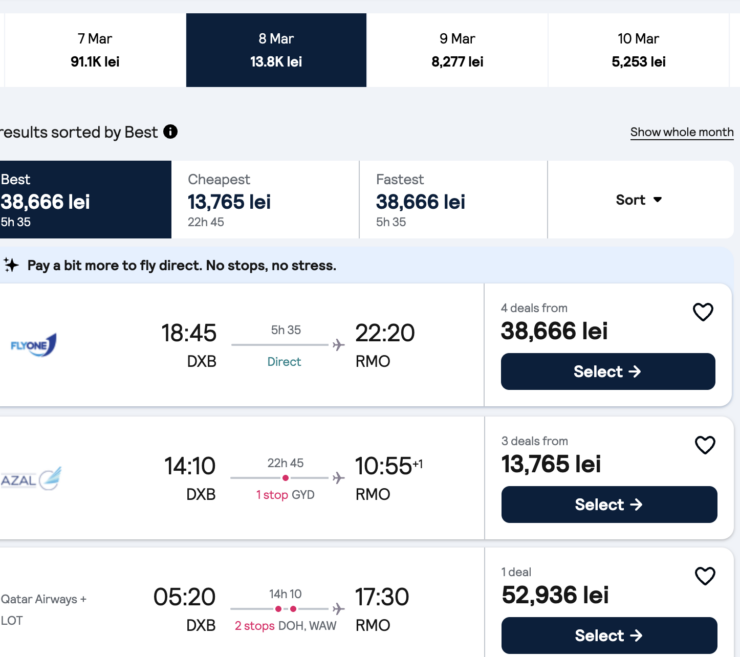This screenshot has width=740, height=657.
Task: Select the 9 Mar date tab
Action: tap(457, 50)
